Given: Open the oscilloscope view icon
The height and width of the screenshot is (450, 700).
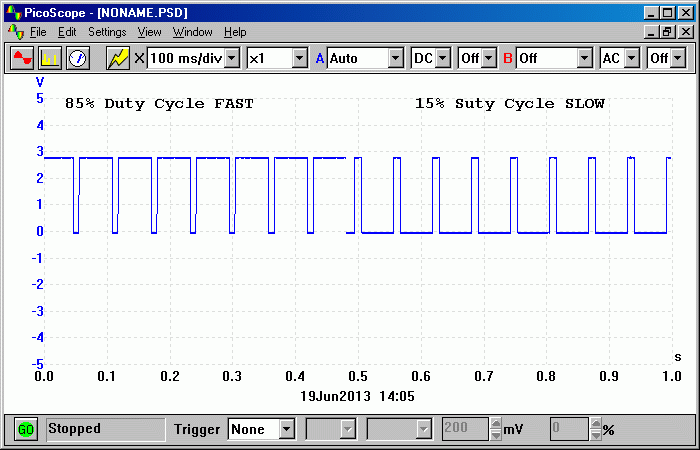Looking at the screenshot, I should [22, 58].
